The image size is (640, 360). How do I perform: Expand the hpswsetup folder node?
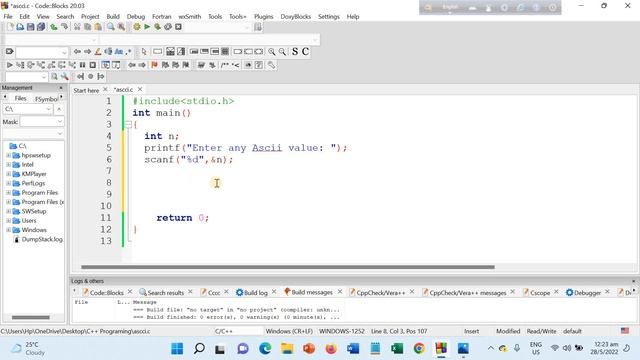(x=8, y=156)
